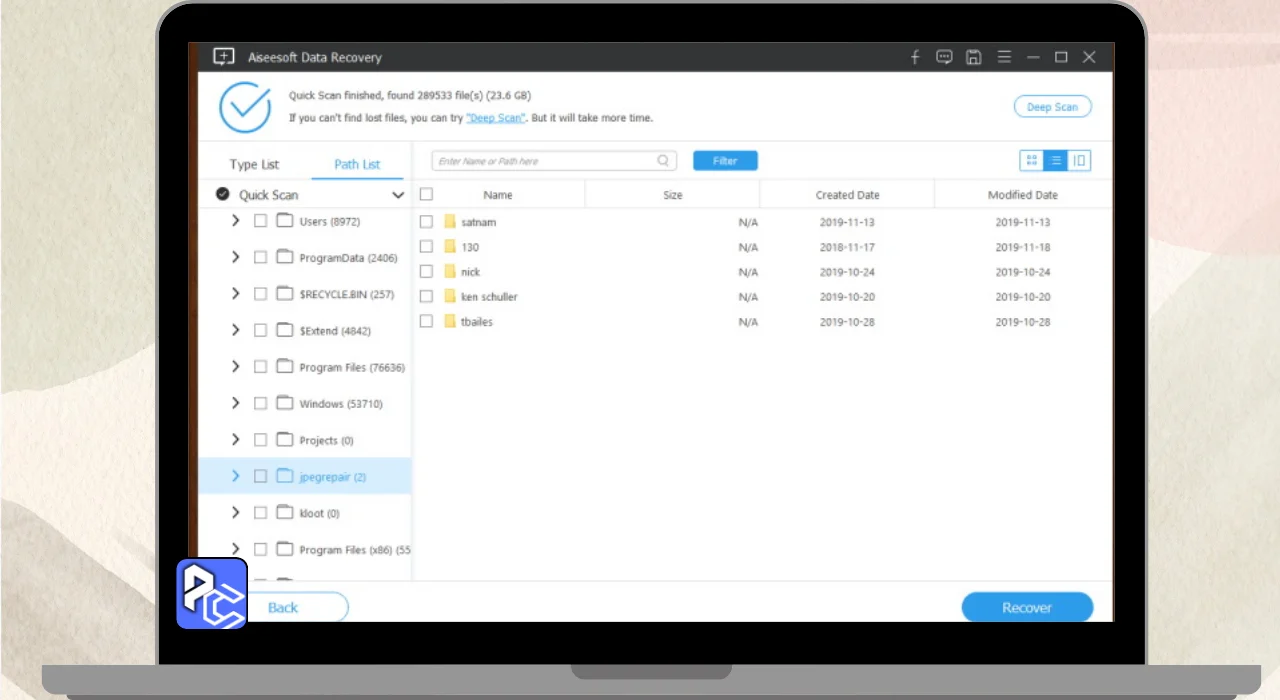The image size is (1280, 700).
Task: Check the $Extend (4842) checkbox
Action: pyautogui.click(x=260, y=330)
